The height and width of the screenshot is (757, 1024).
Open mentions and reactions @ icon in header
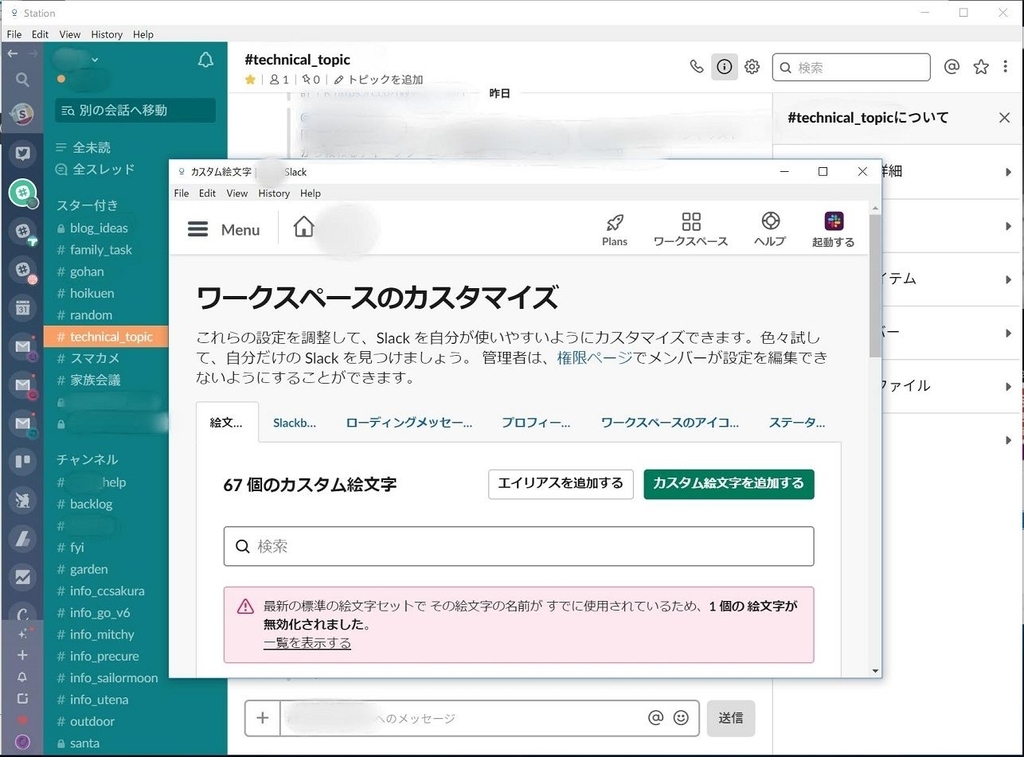[x=952, y=66]
